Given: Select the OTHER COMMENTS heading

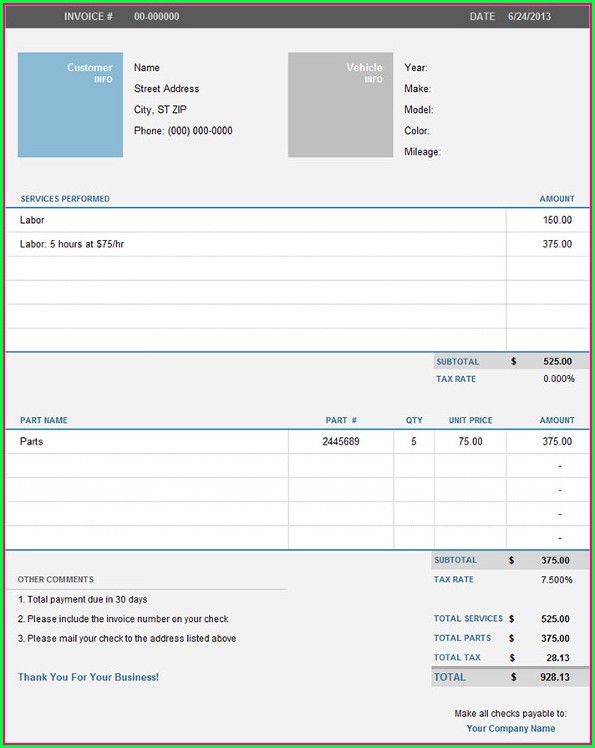Looking at the screenshot, I should click(x=56, y=580).
